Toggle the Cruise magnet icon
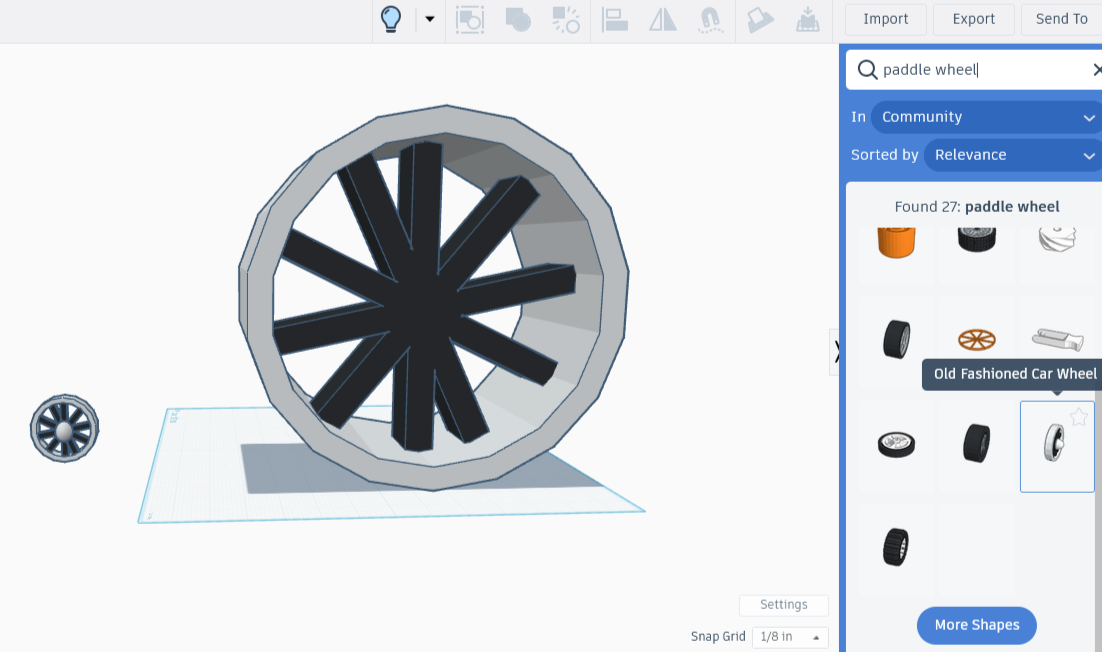The image size is (1102, 652). point(711,20)
